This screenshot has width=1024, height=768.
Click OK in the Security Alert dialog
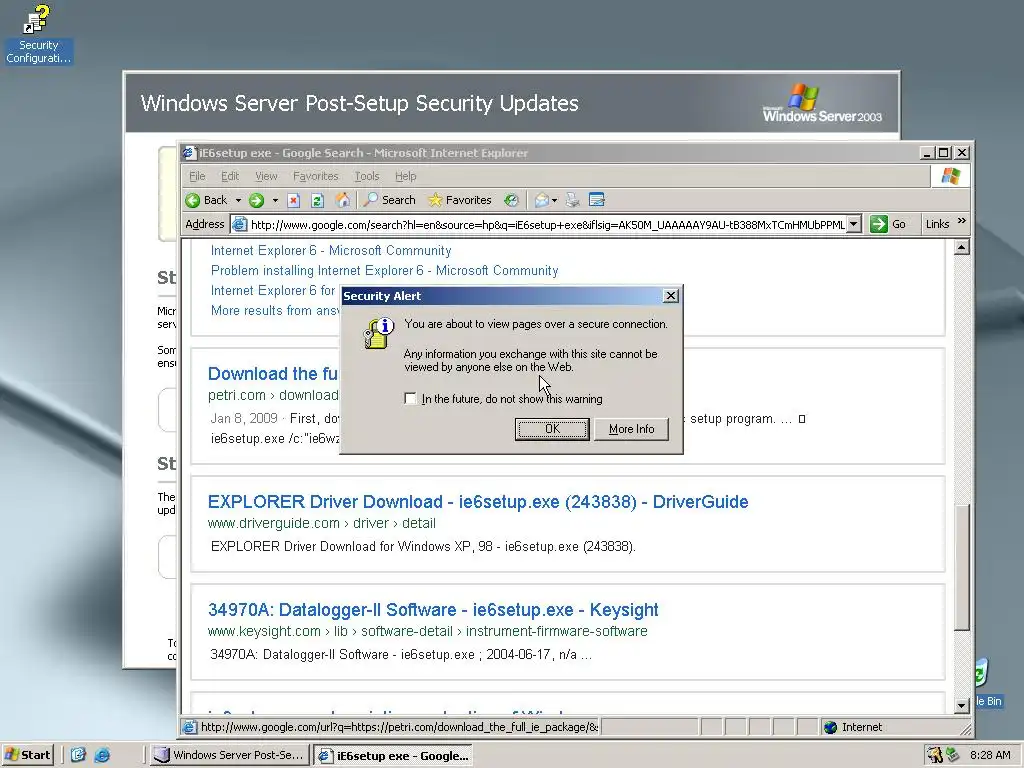tap(552, 429)
